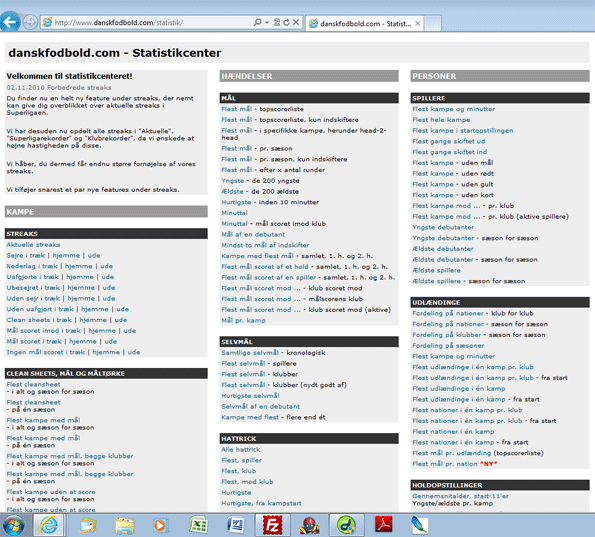Viewport: 595px width, 537px height.
Task: Open Flest mål link for topscorerliste
Action: click(236, 109)
